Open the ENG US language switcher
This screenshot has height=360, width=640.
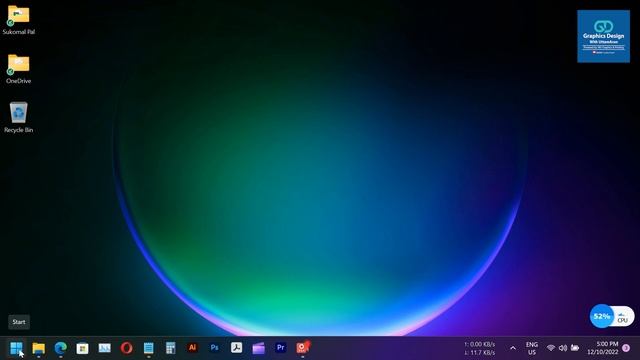click(531, 348)
